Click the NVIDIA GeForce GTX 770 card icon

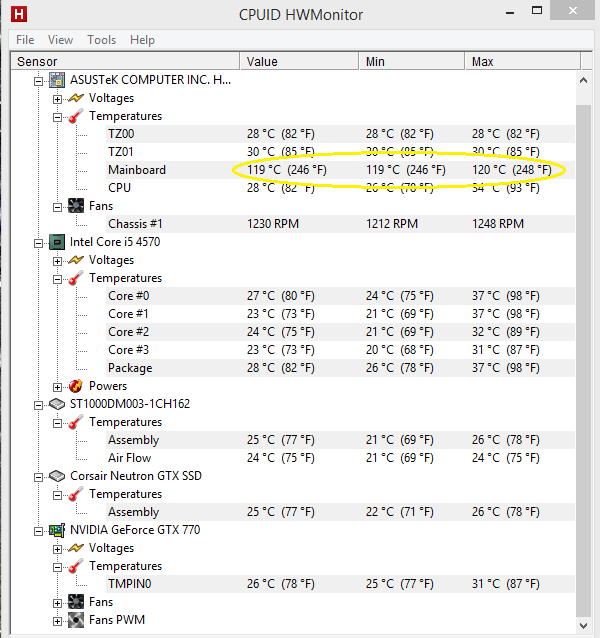tap(57, 530)
